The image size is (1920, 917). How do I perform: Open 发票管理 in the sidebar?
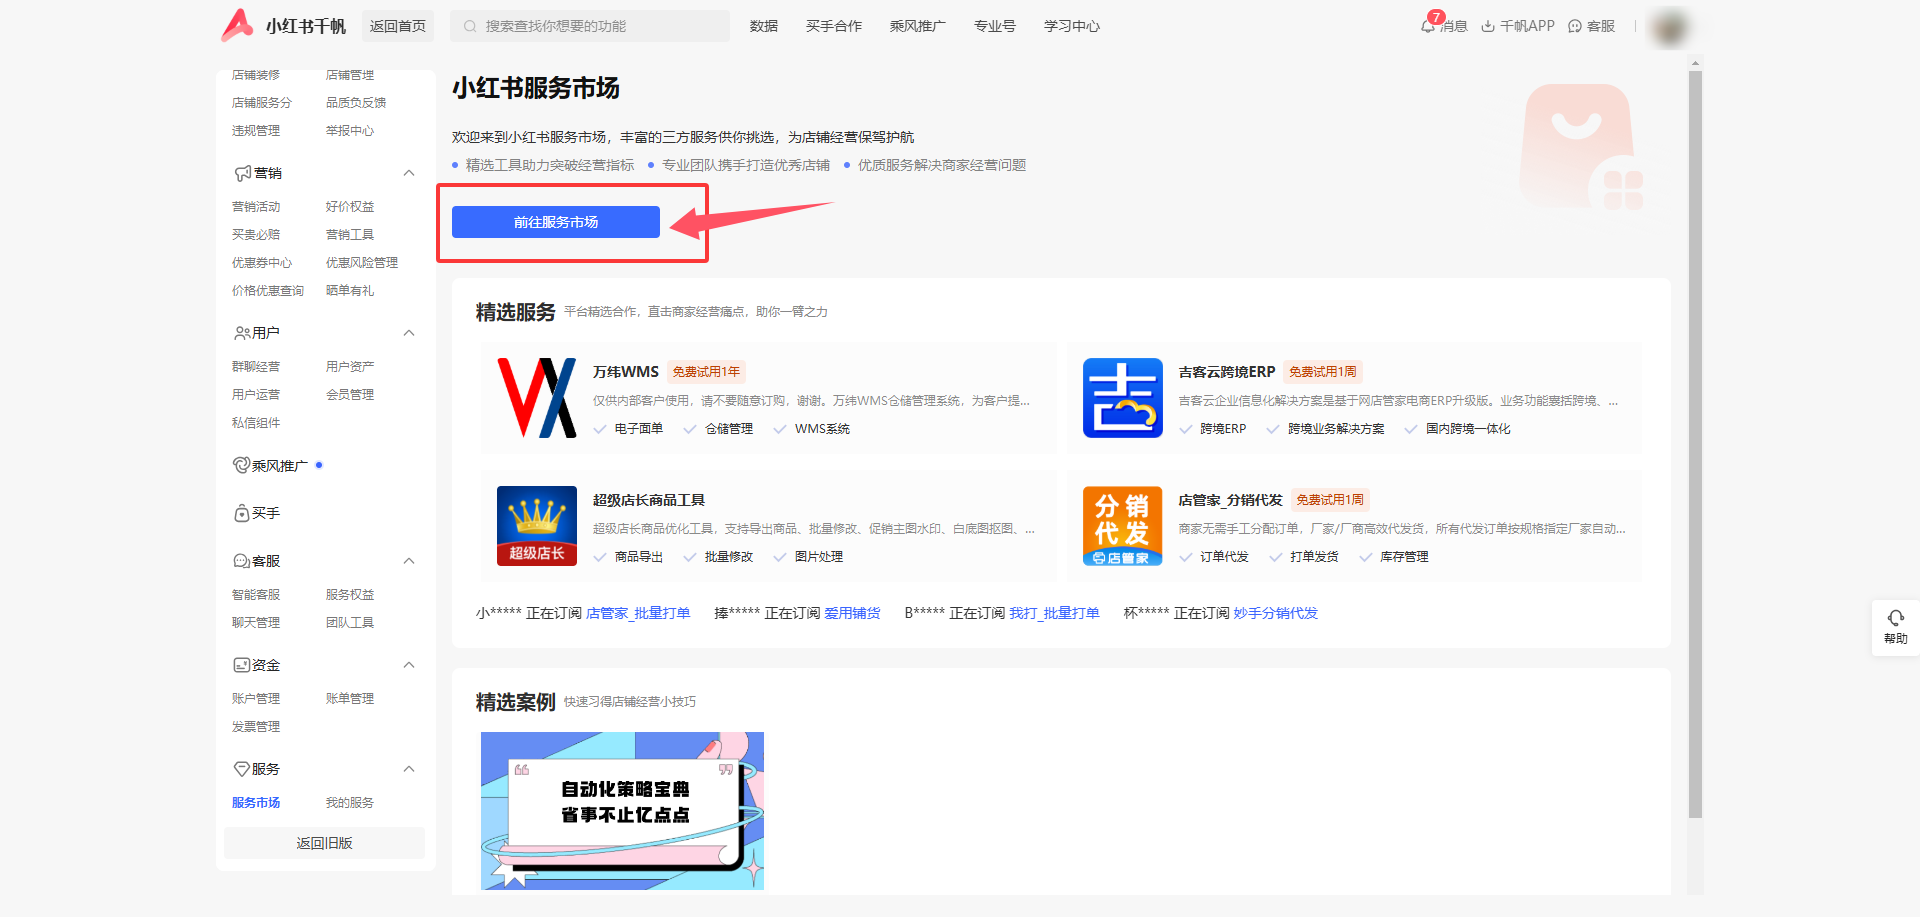tap(256, 727)
